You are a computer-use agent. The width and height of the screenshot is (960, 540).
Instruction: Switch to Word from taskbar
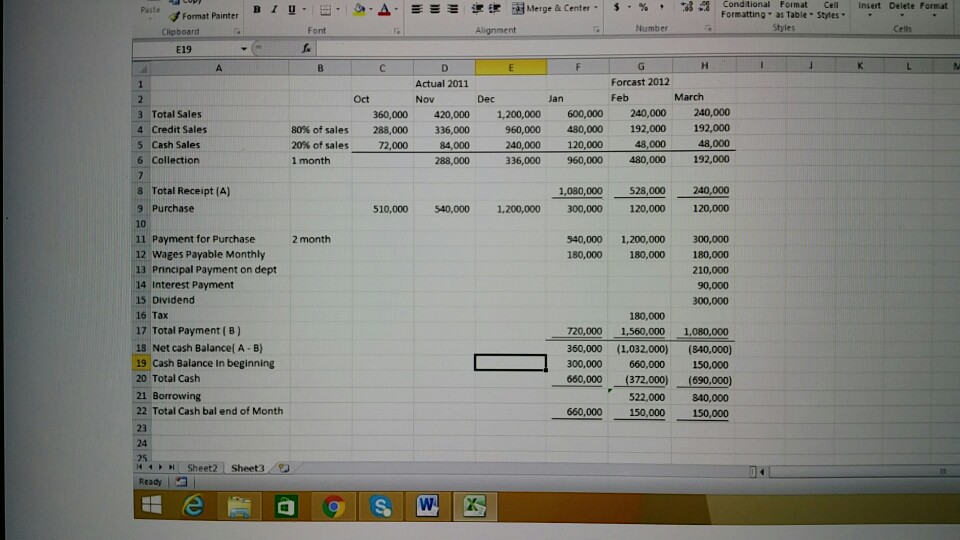427,506
